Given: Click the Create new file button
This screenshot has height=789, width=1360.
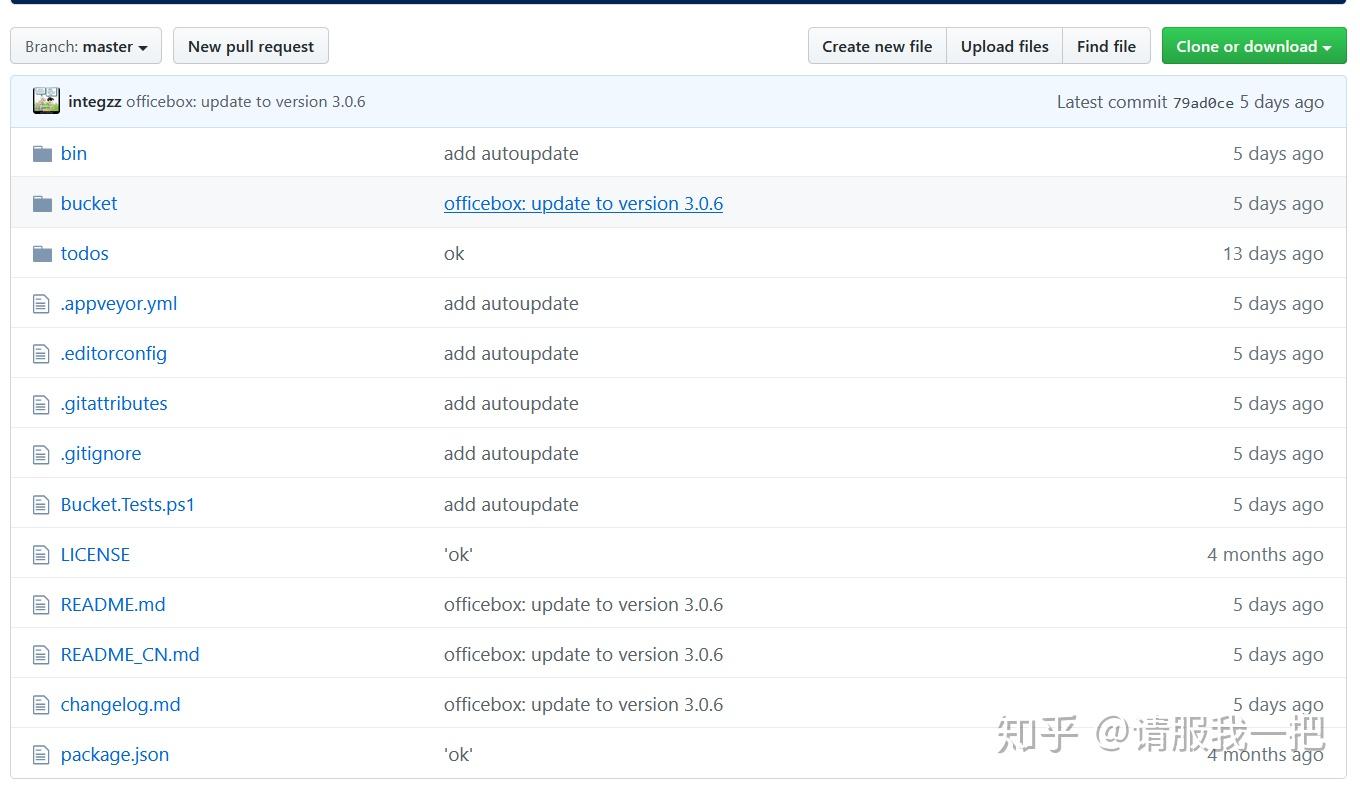Looking at the screenshot, I should pos(877,46).
